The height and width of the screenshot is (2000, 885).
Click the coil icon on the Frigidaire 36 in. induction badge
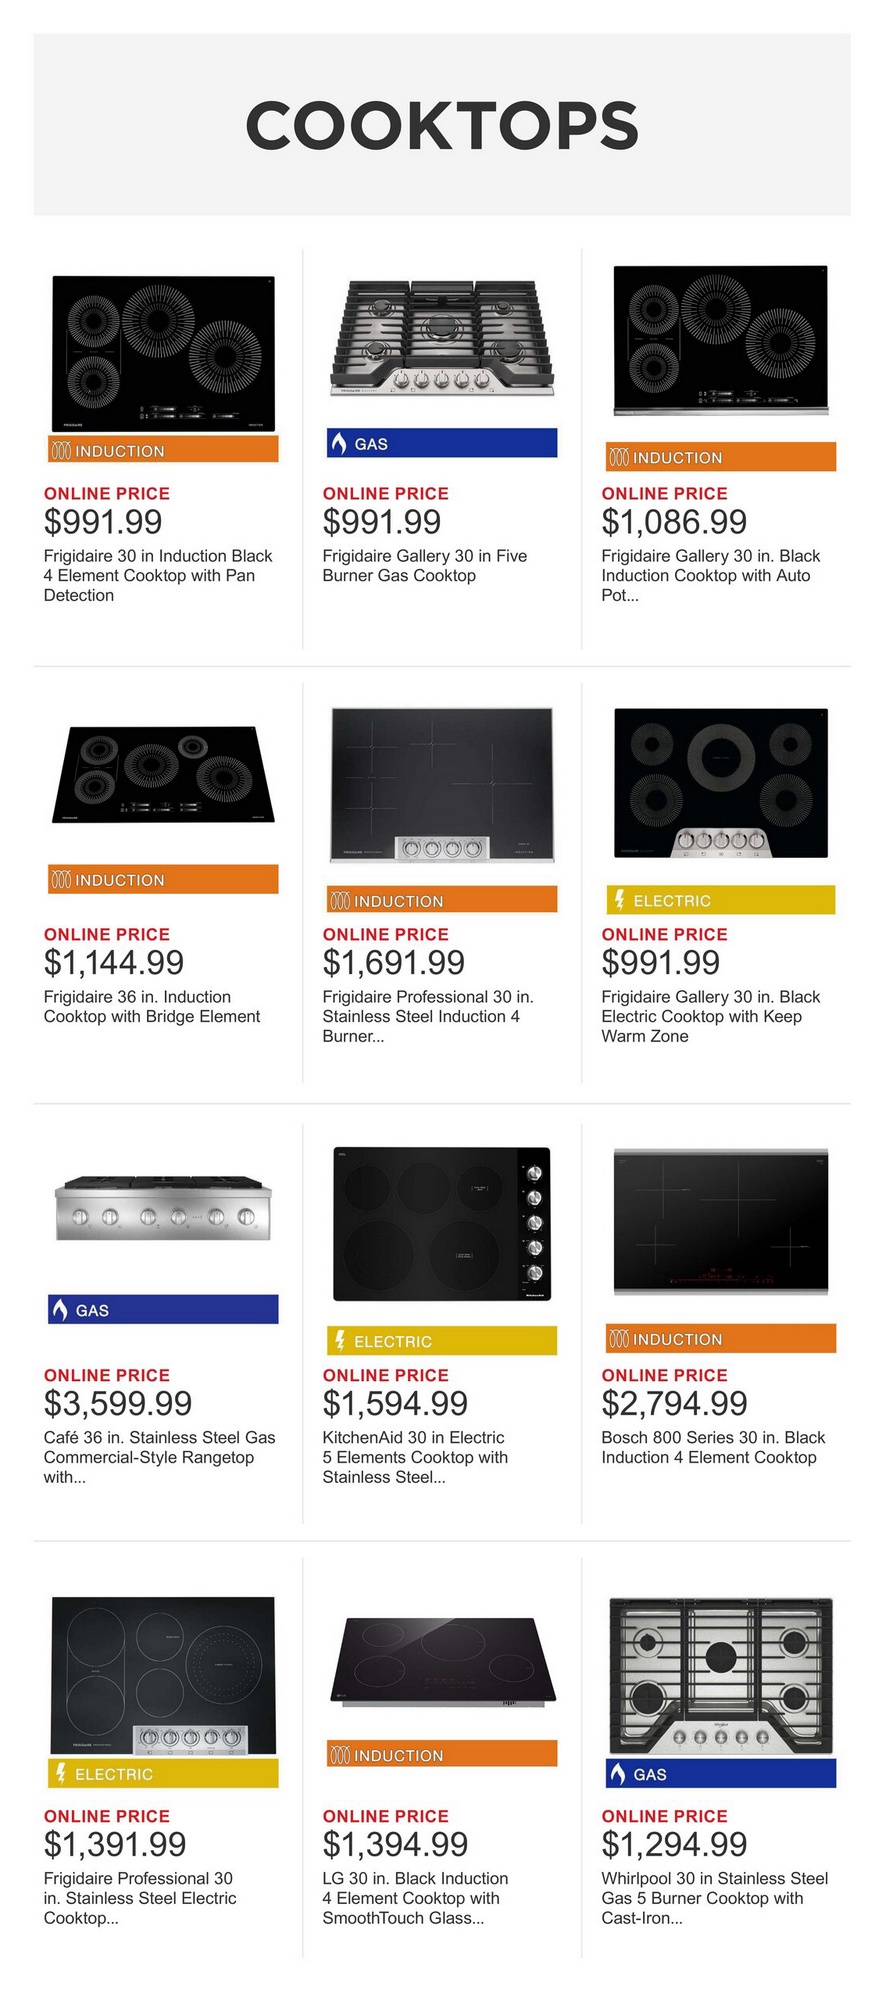(61, 880)
